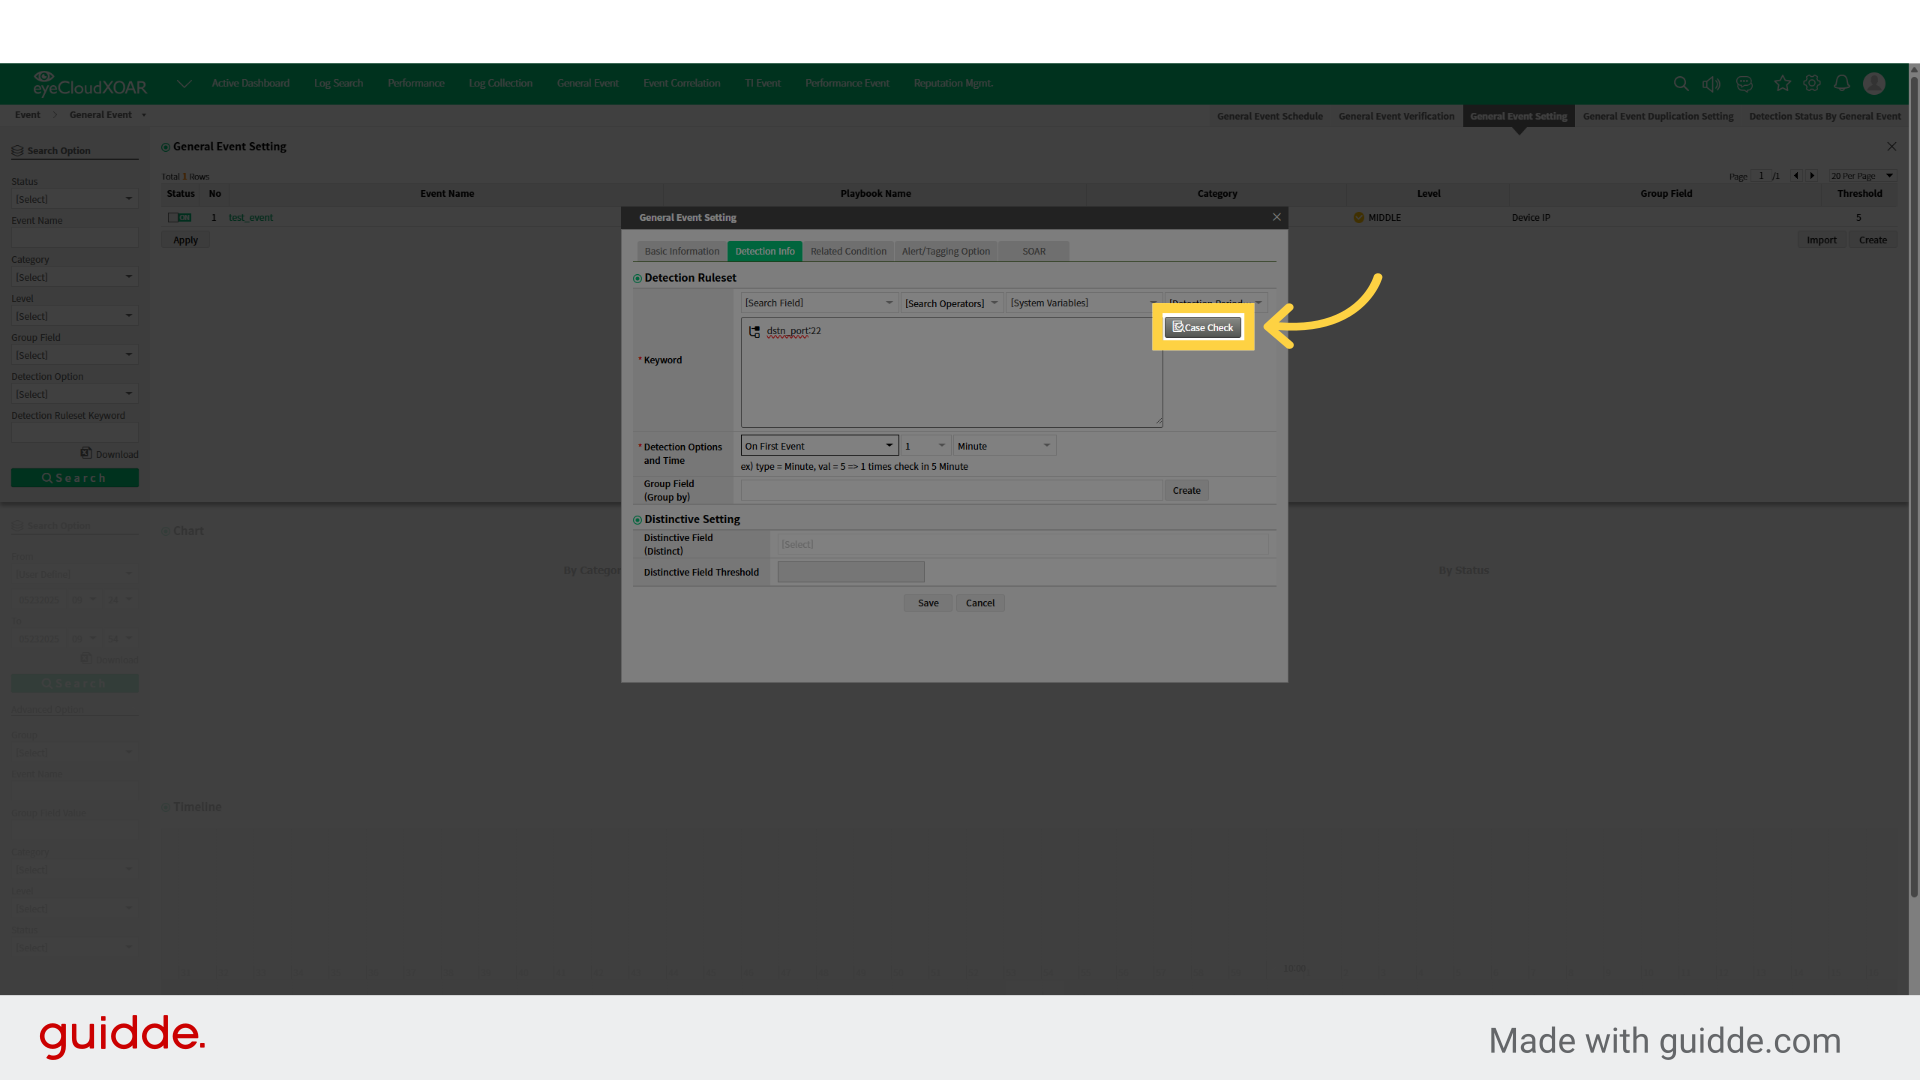Click the Distinctive Field Threshold input field
The height and width of the screenshot is (1080, 1920).
(850, 571)
